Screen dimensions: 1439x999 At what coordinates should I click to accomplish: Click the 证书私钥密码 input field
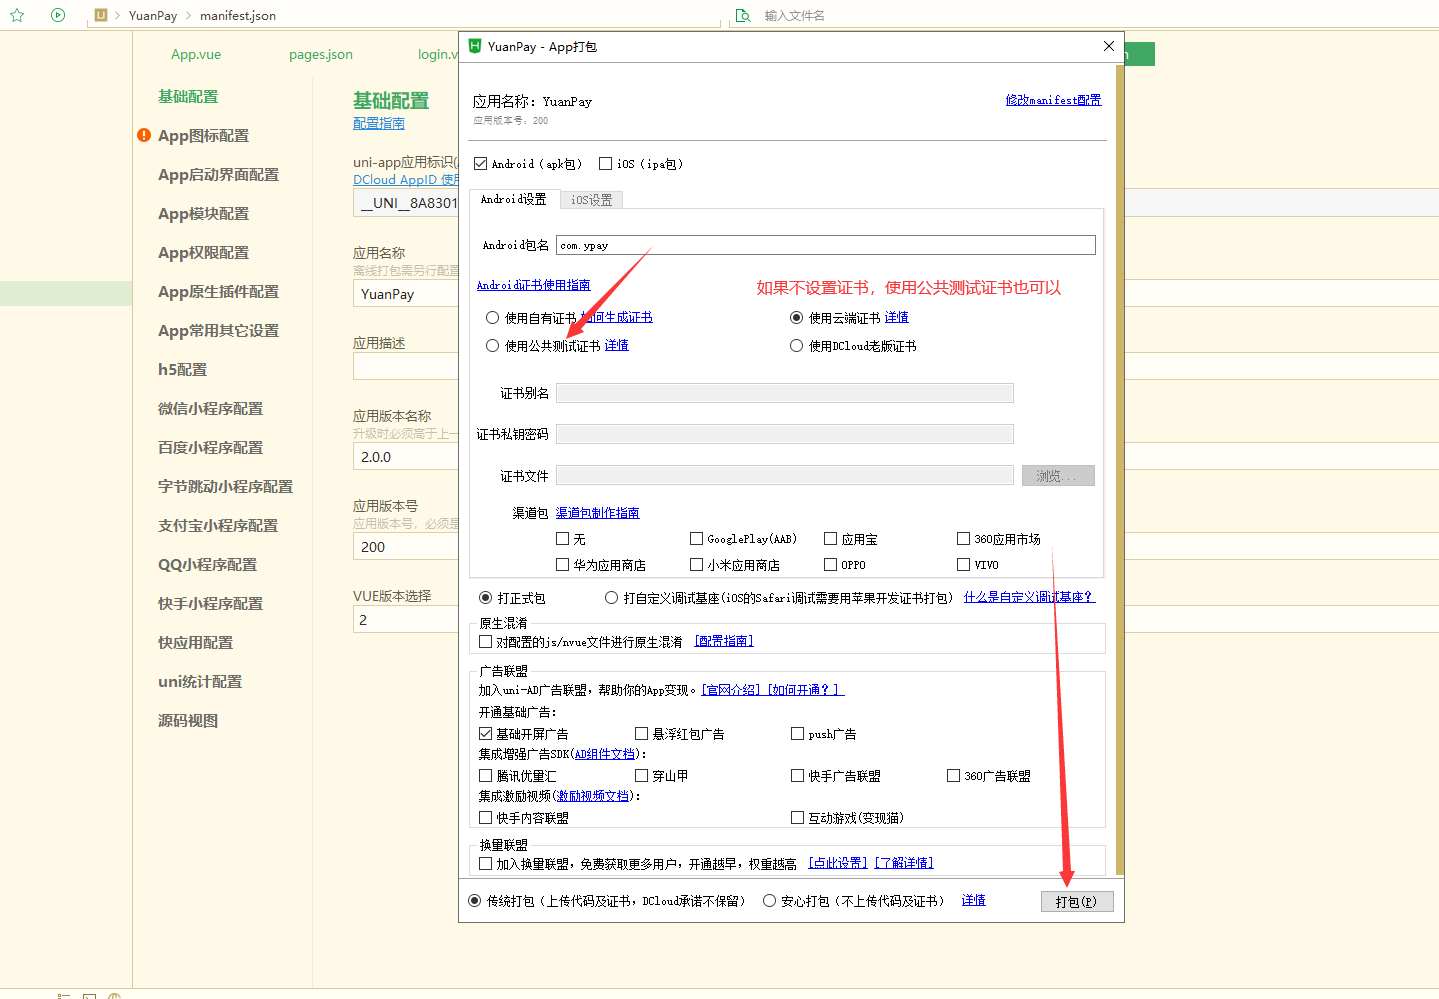[785, 434]
